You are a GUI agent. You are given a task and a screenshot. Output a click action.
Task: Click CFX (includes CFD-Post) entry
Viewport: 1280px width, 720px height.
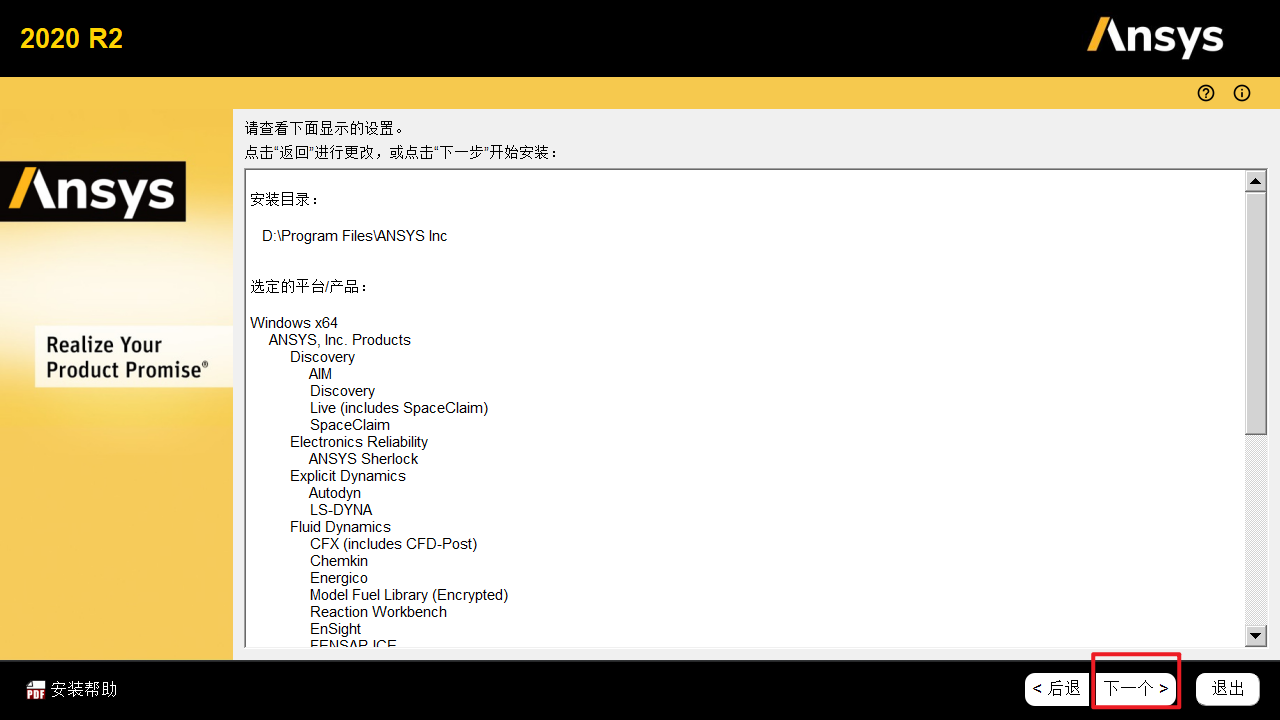394,544
